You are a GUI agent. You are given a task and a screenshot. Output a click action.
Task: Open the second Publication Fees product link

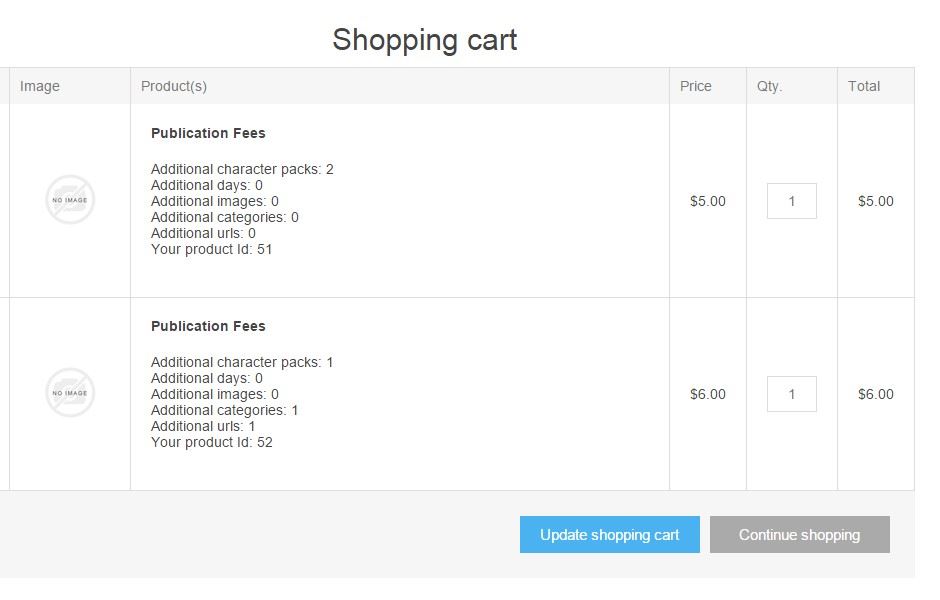point(208,326)
